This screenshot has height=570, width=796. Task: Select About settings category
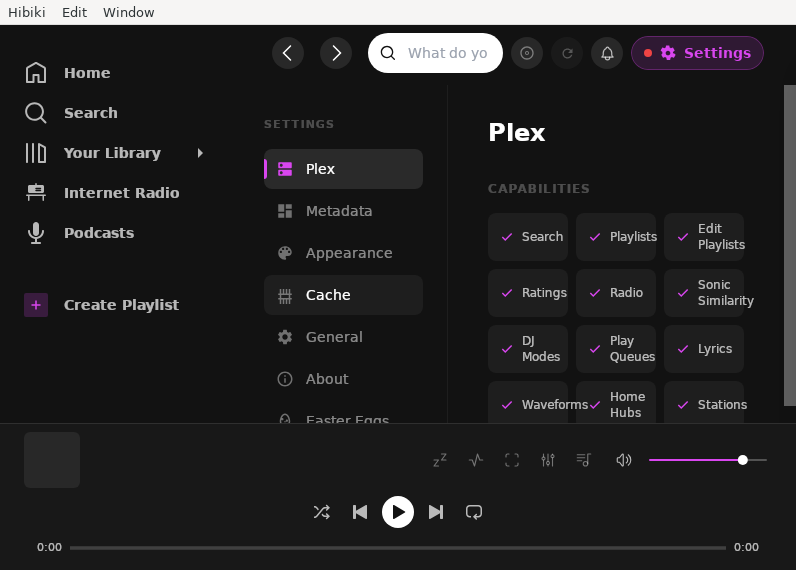pos(343,379)
